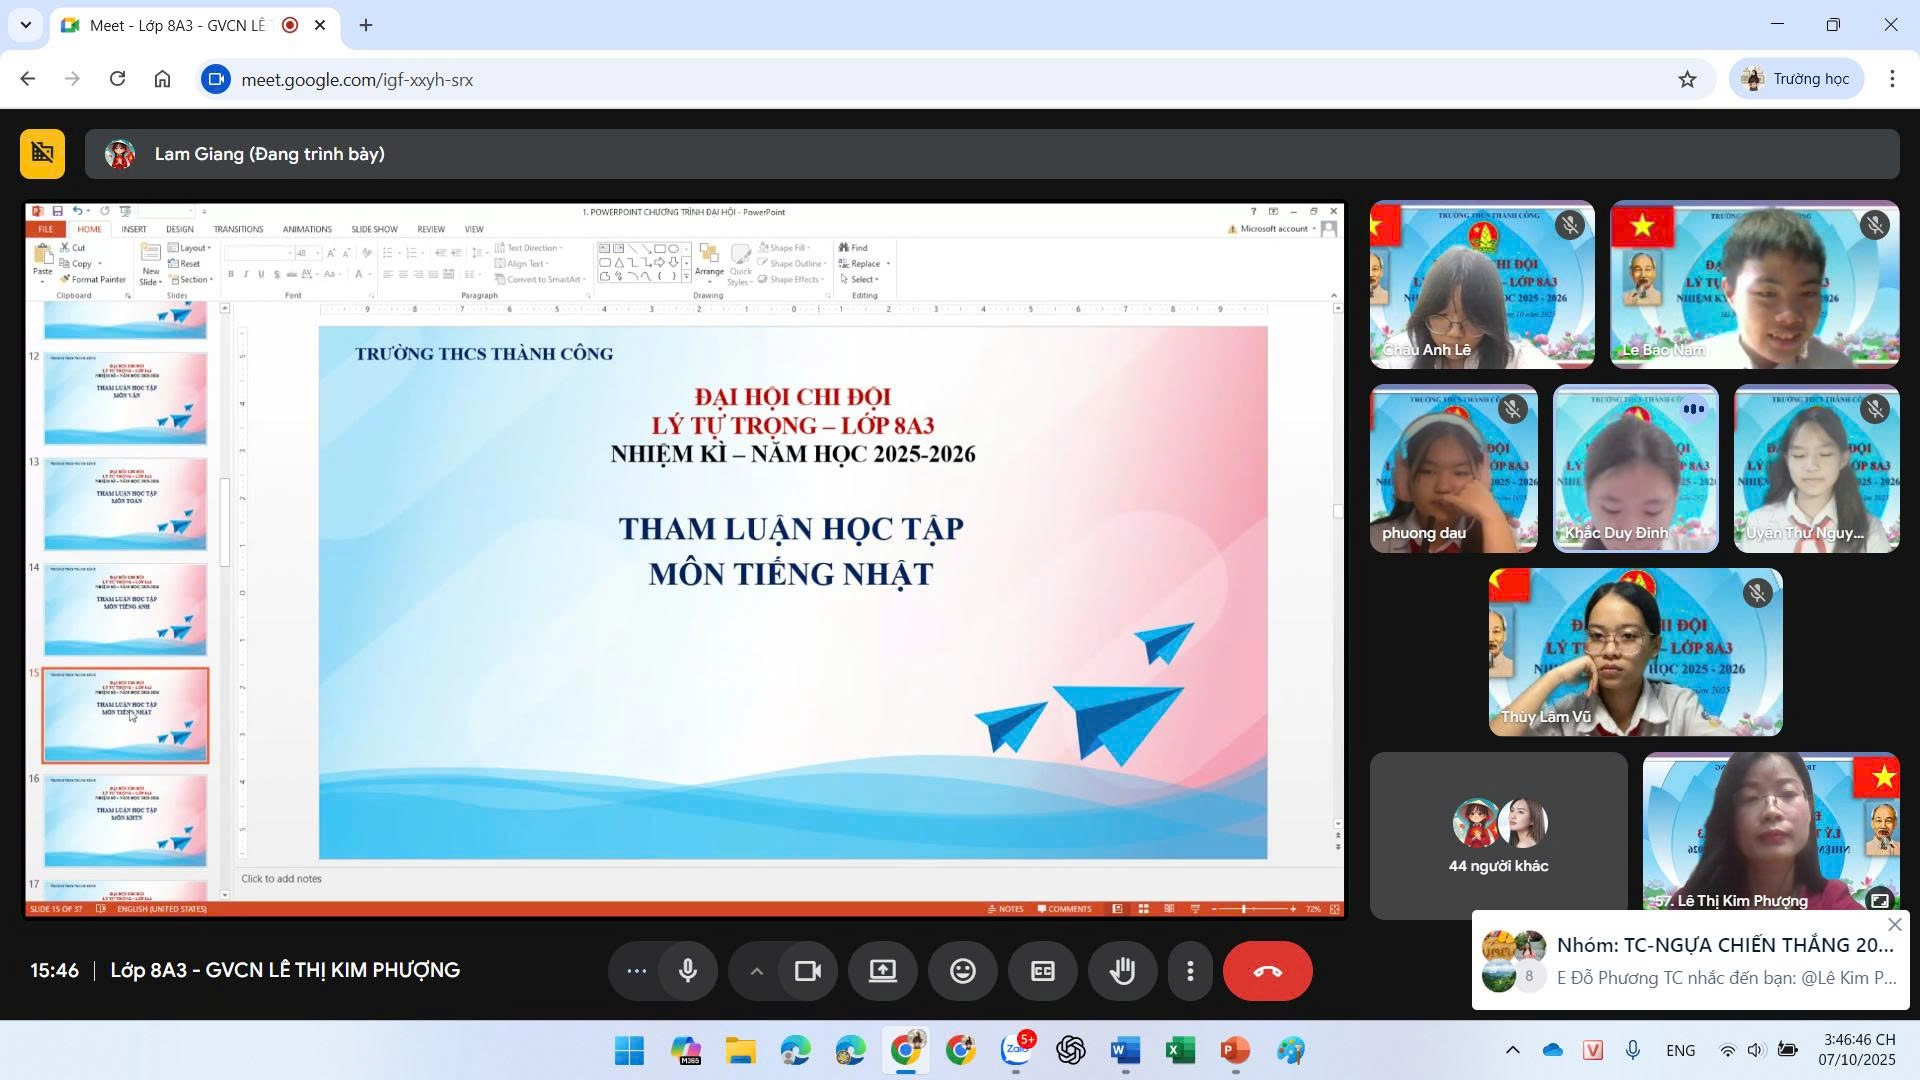Turn off the camera in Meet

(x=808, y=970)
